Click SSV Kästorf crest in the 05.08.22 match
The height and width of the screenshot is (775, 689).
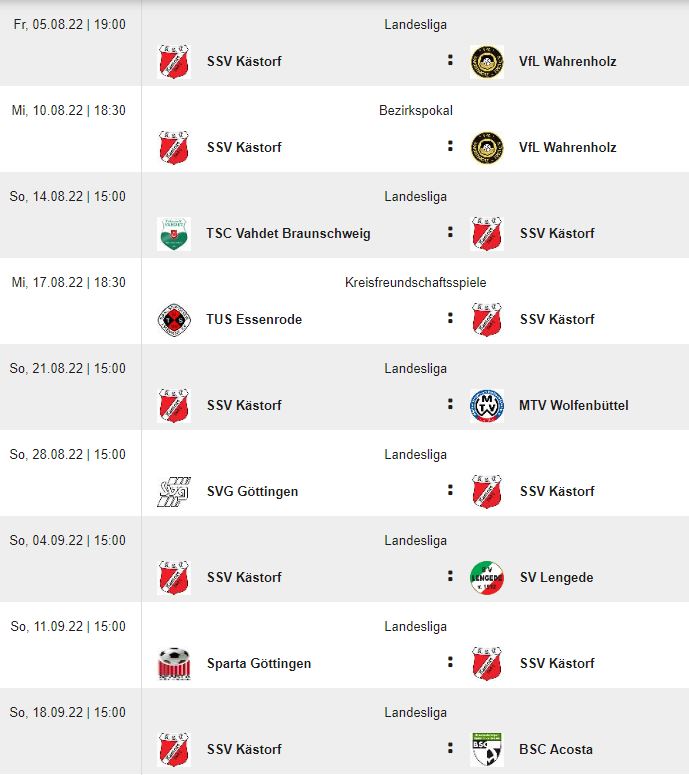[x=174, y=61]
